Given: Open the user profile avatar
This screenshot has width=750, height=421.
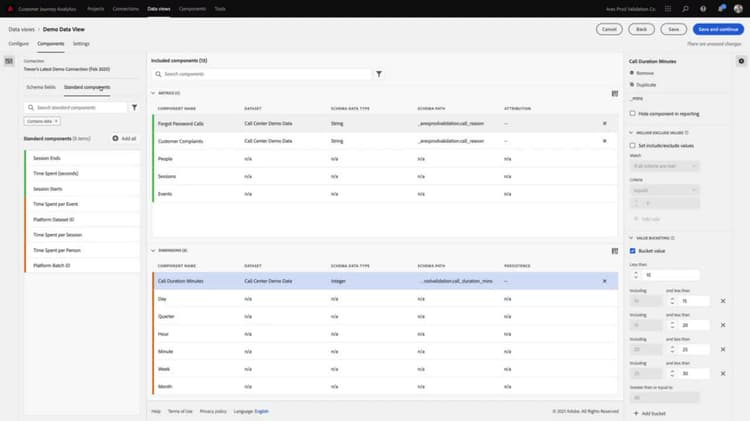Looking at the screenshot, I should click(x=738, y=9).
